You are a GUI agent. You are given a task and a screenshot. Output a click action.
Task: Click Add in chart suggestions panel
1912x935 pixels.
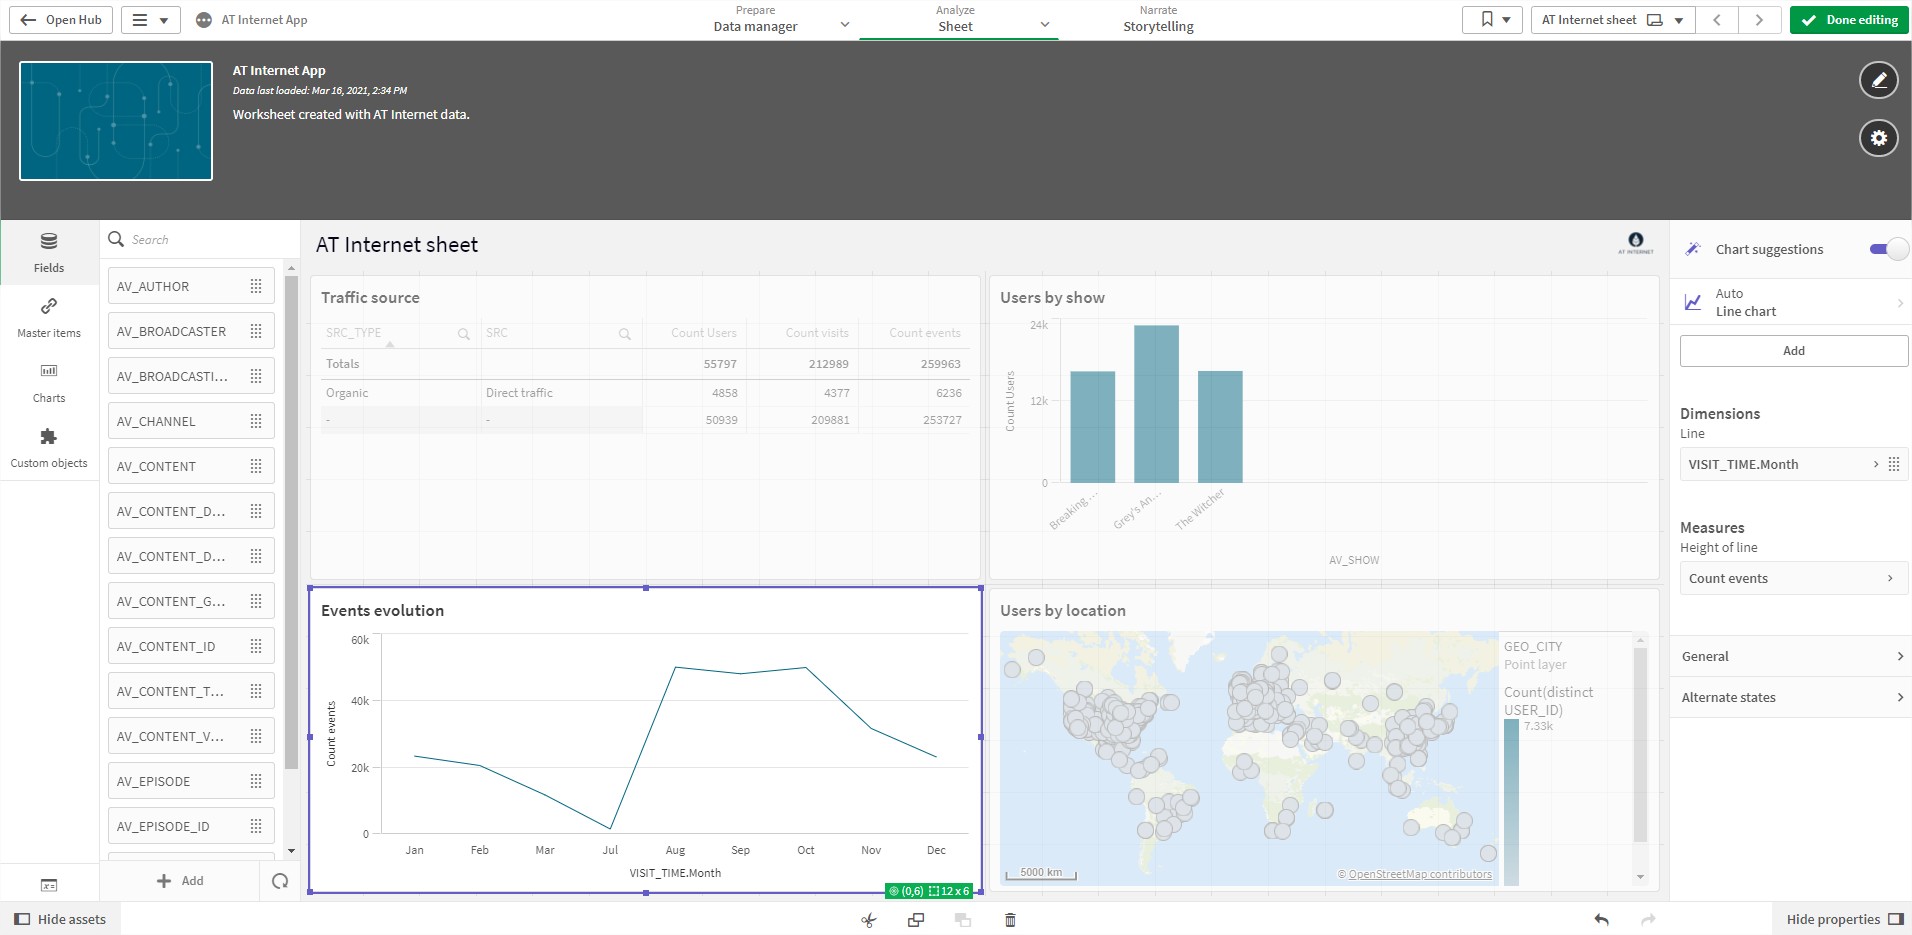point(1794,351)
